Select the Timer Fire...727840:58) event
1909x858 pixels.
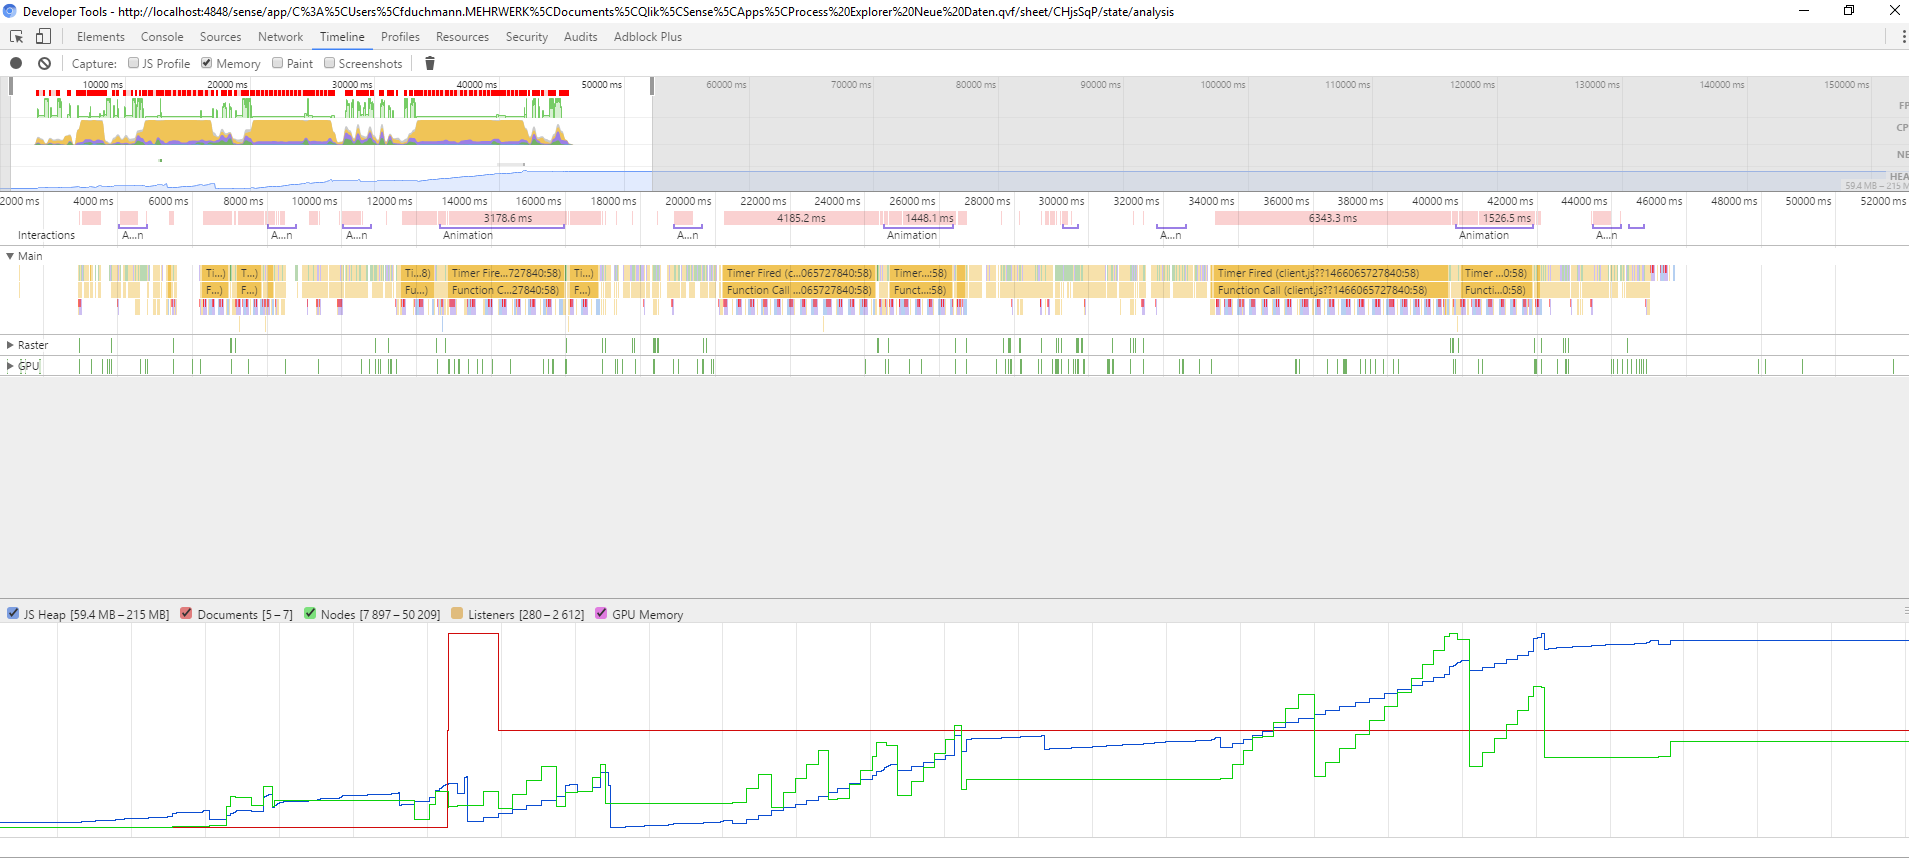click(x=505, y=273)
